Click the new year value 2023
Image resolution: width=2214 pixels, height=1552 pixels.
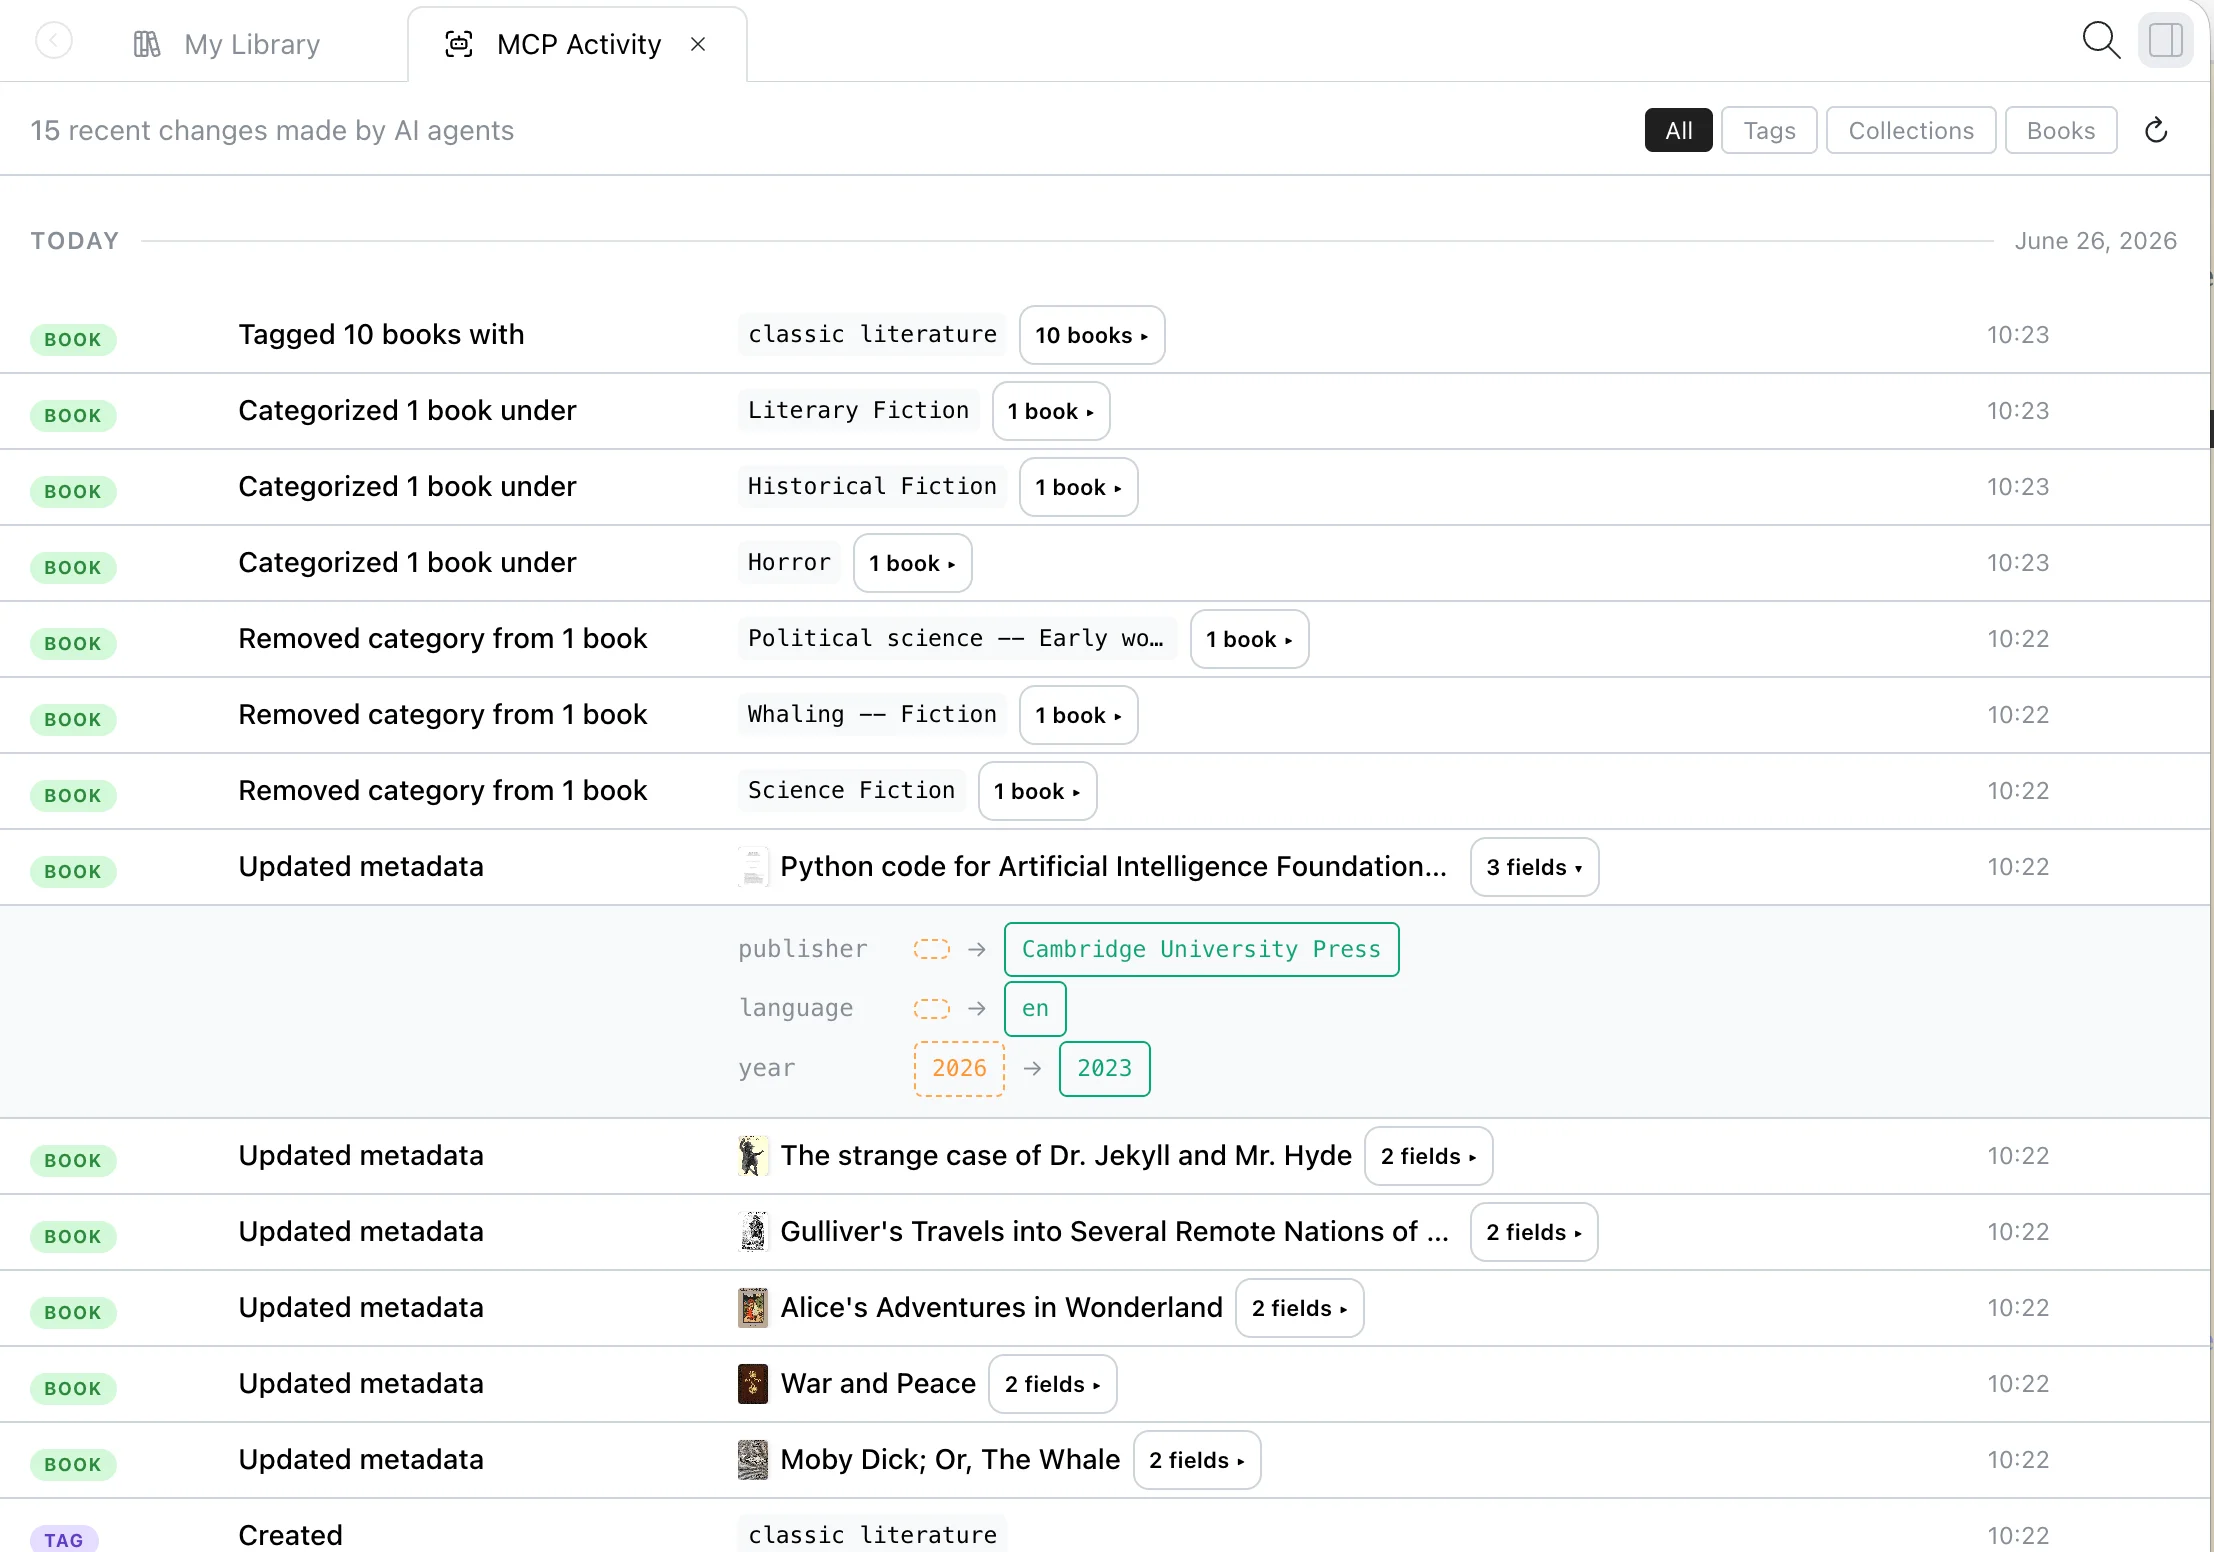pos(1104,1068)
